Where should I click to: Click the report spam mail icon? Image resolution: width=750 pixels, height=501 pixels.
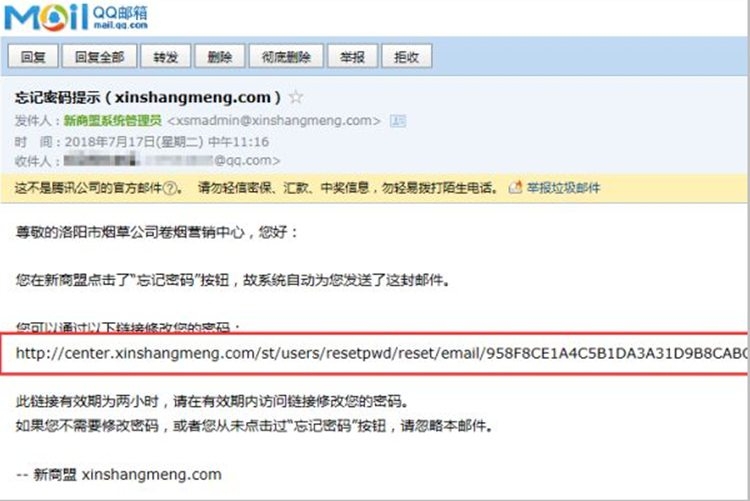point(515,187)
